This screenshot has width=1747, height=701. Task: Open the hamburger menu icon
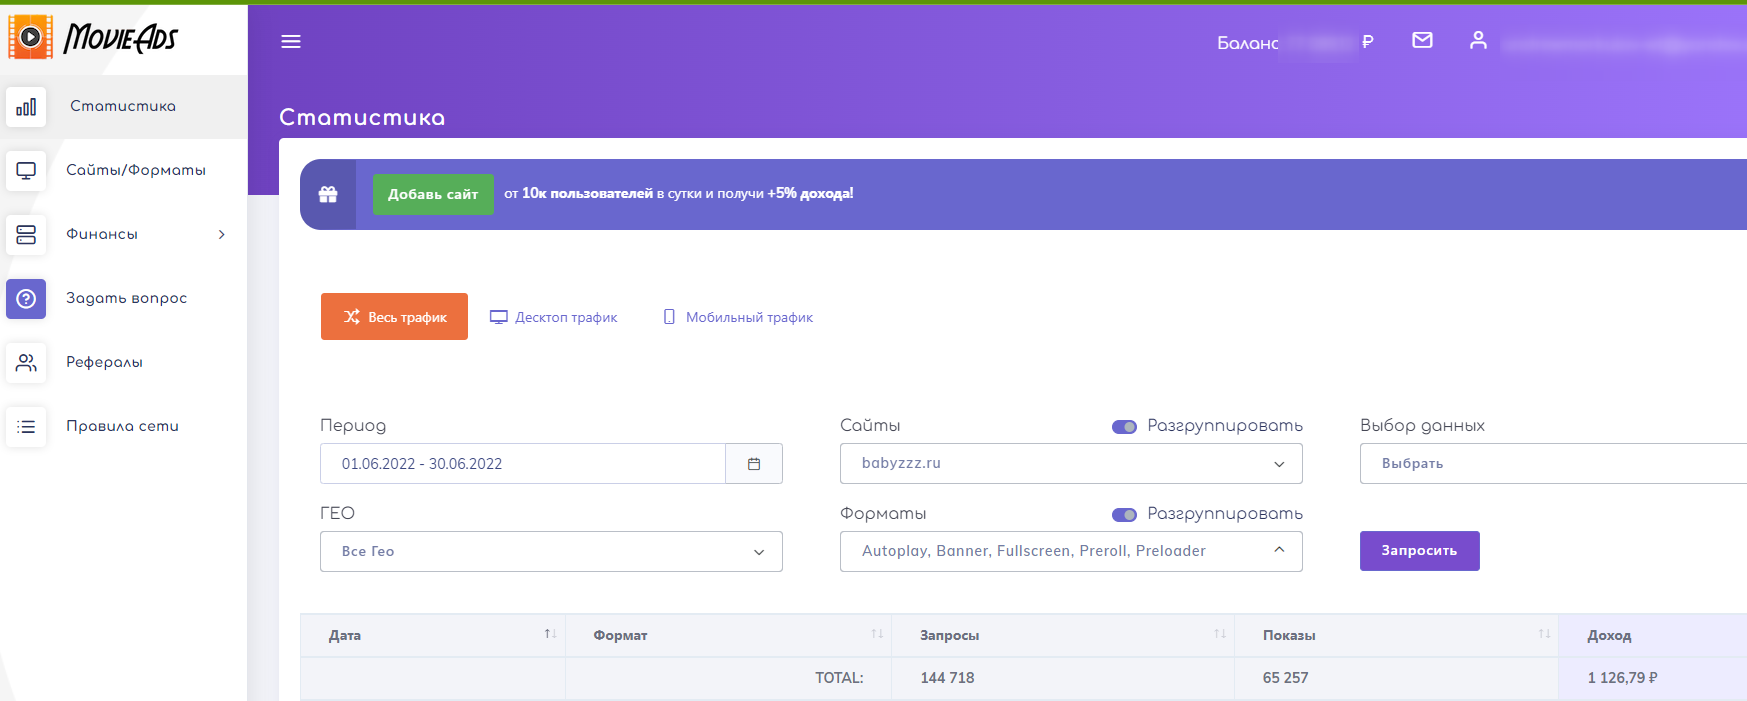pos(291,41)
